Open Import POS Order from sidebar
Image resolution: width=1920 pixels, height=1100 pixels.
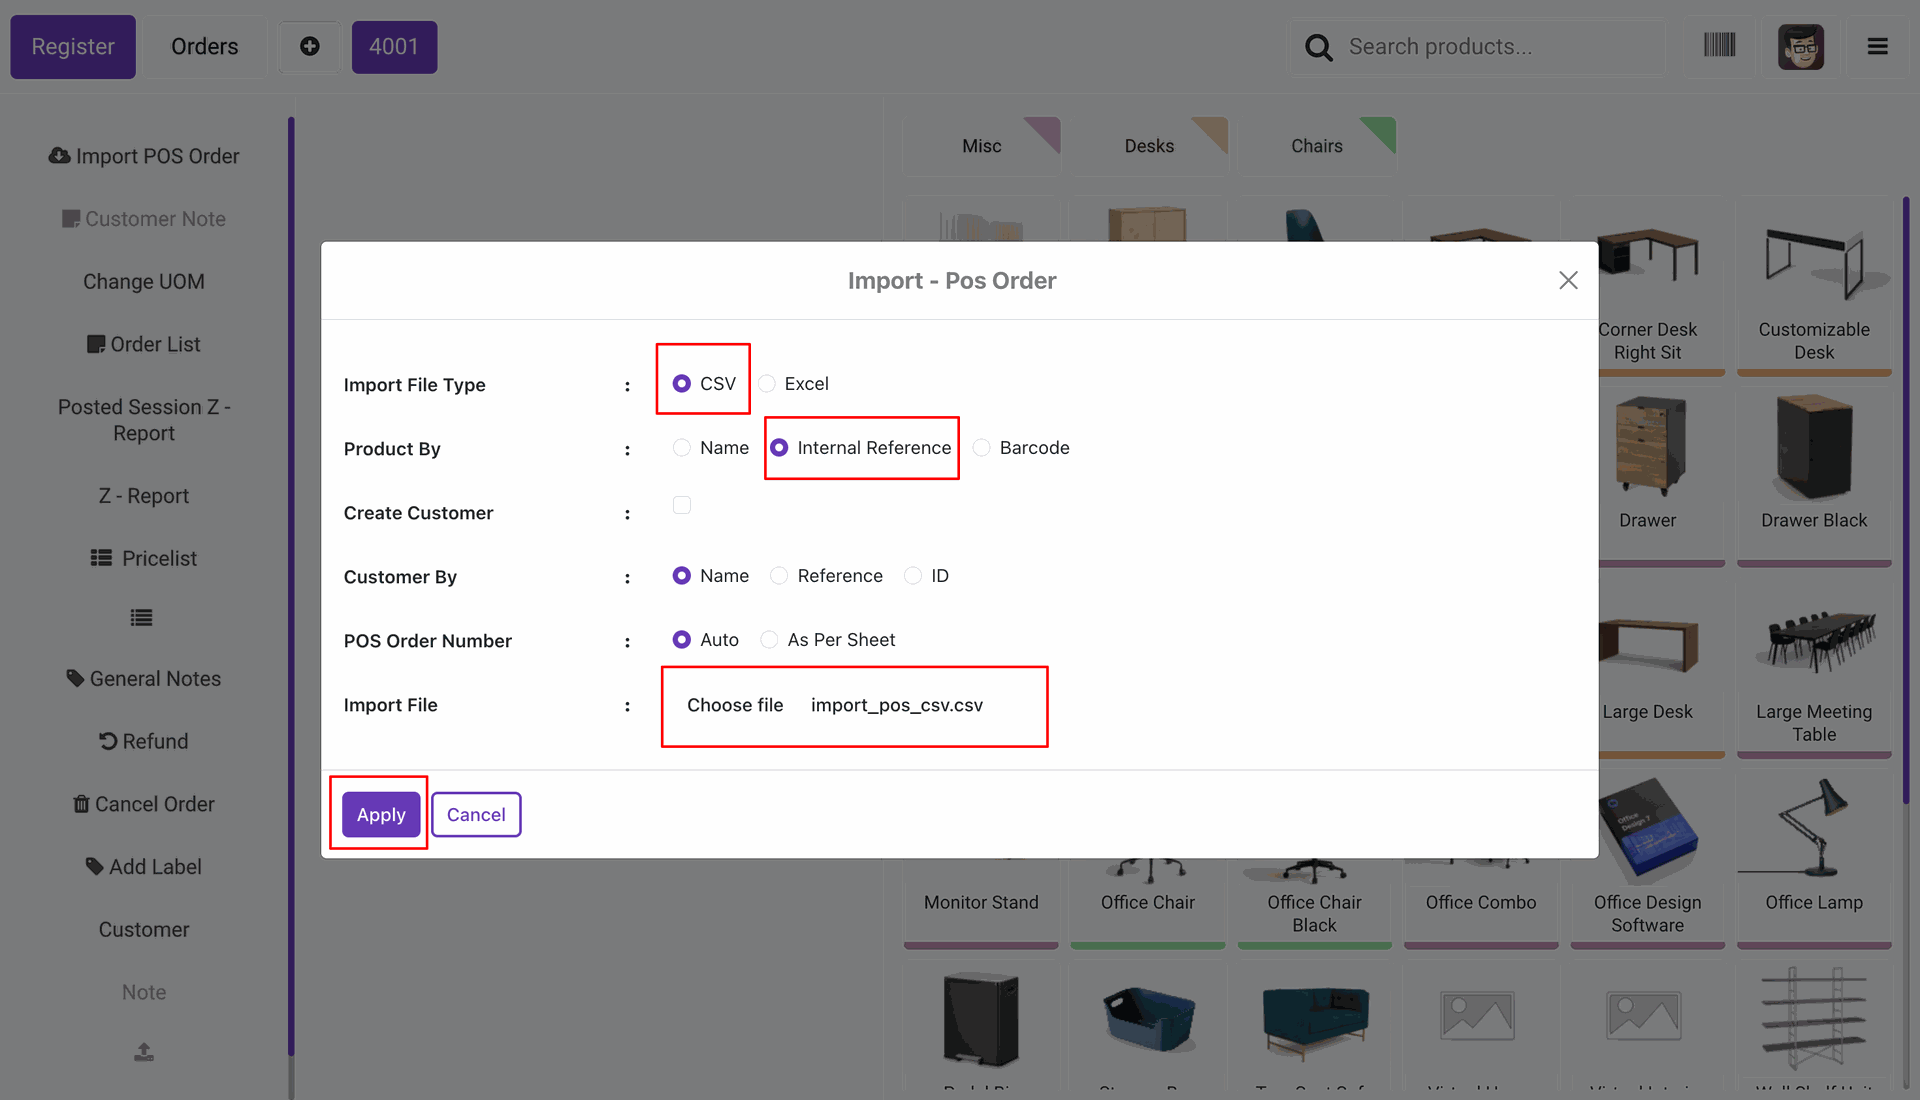144,156
